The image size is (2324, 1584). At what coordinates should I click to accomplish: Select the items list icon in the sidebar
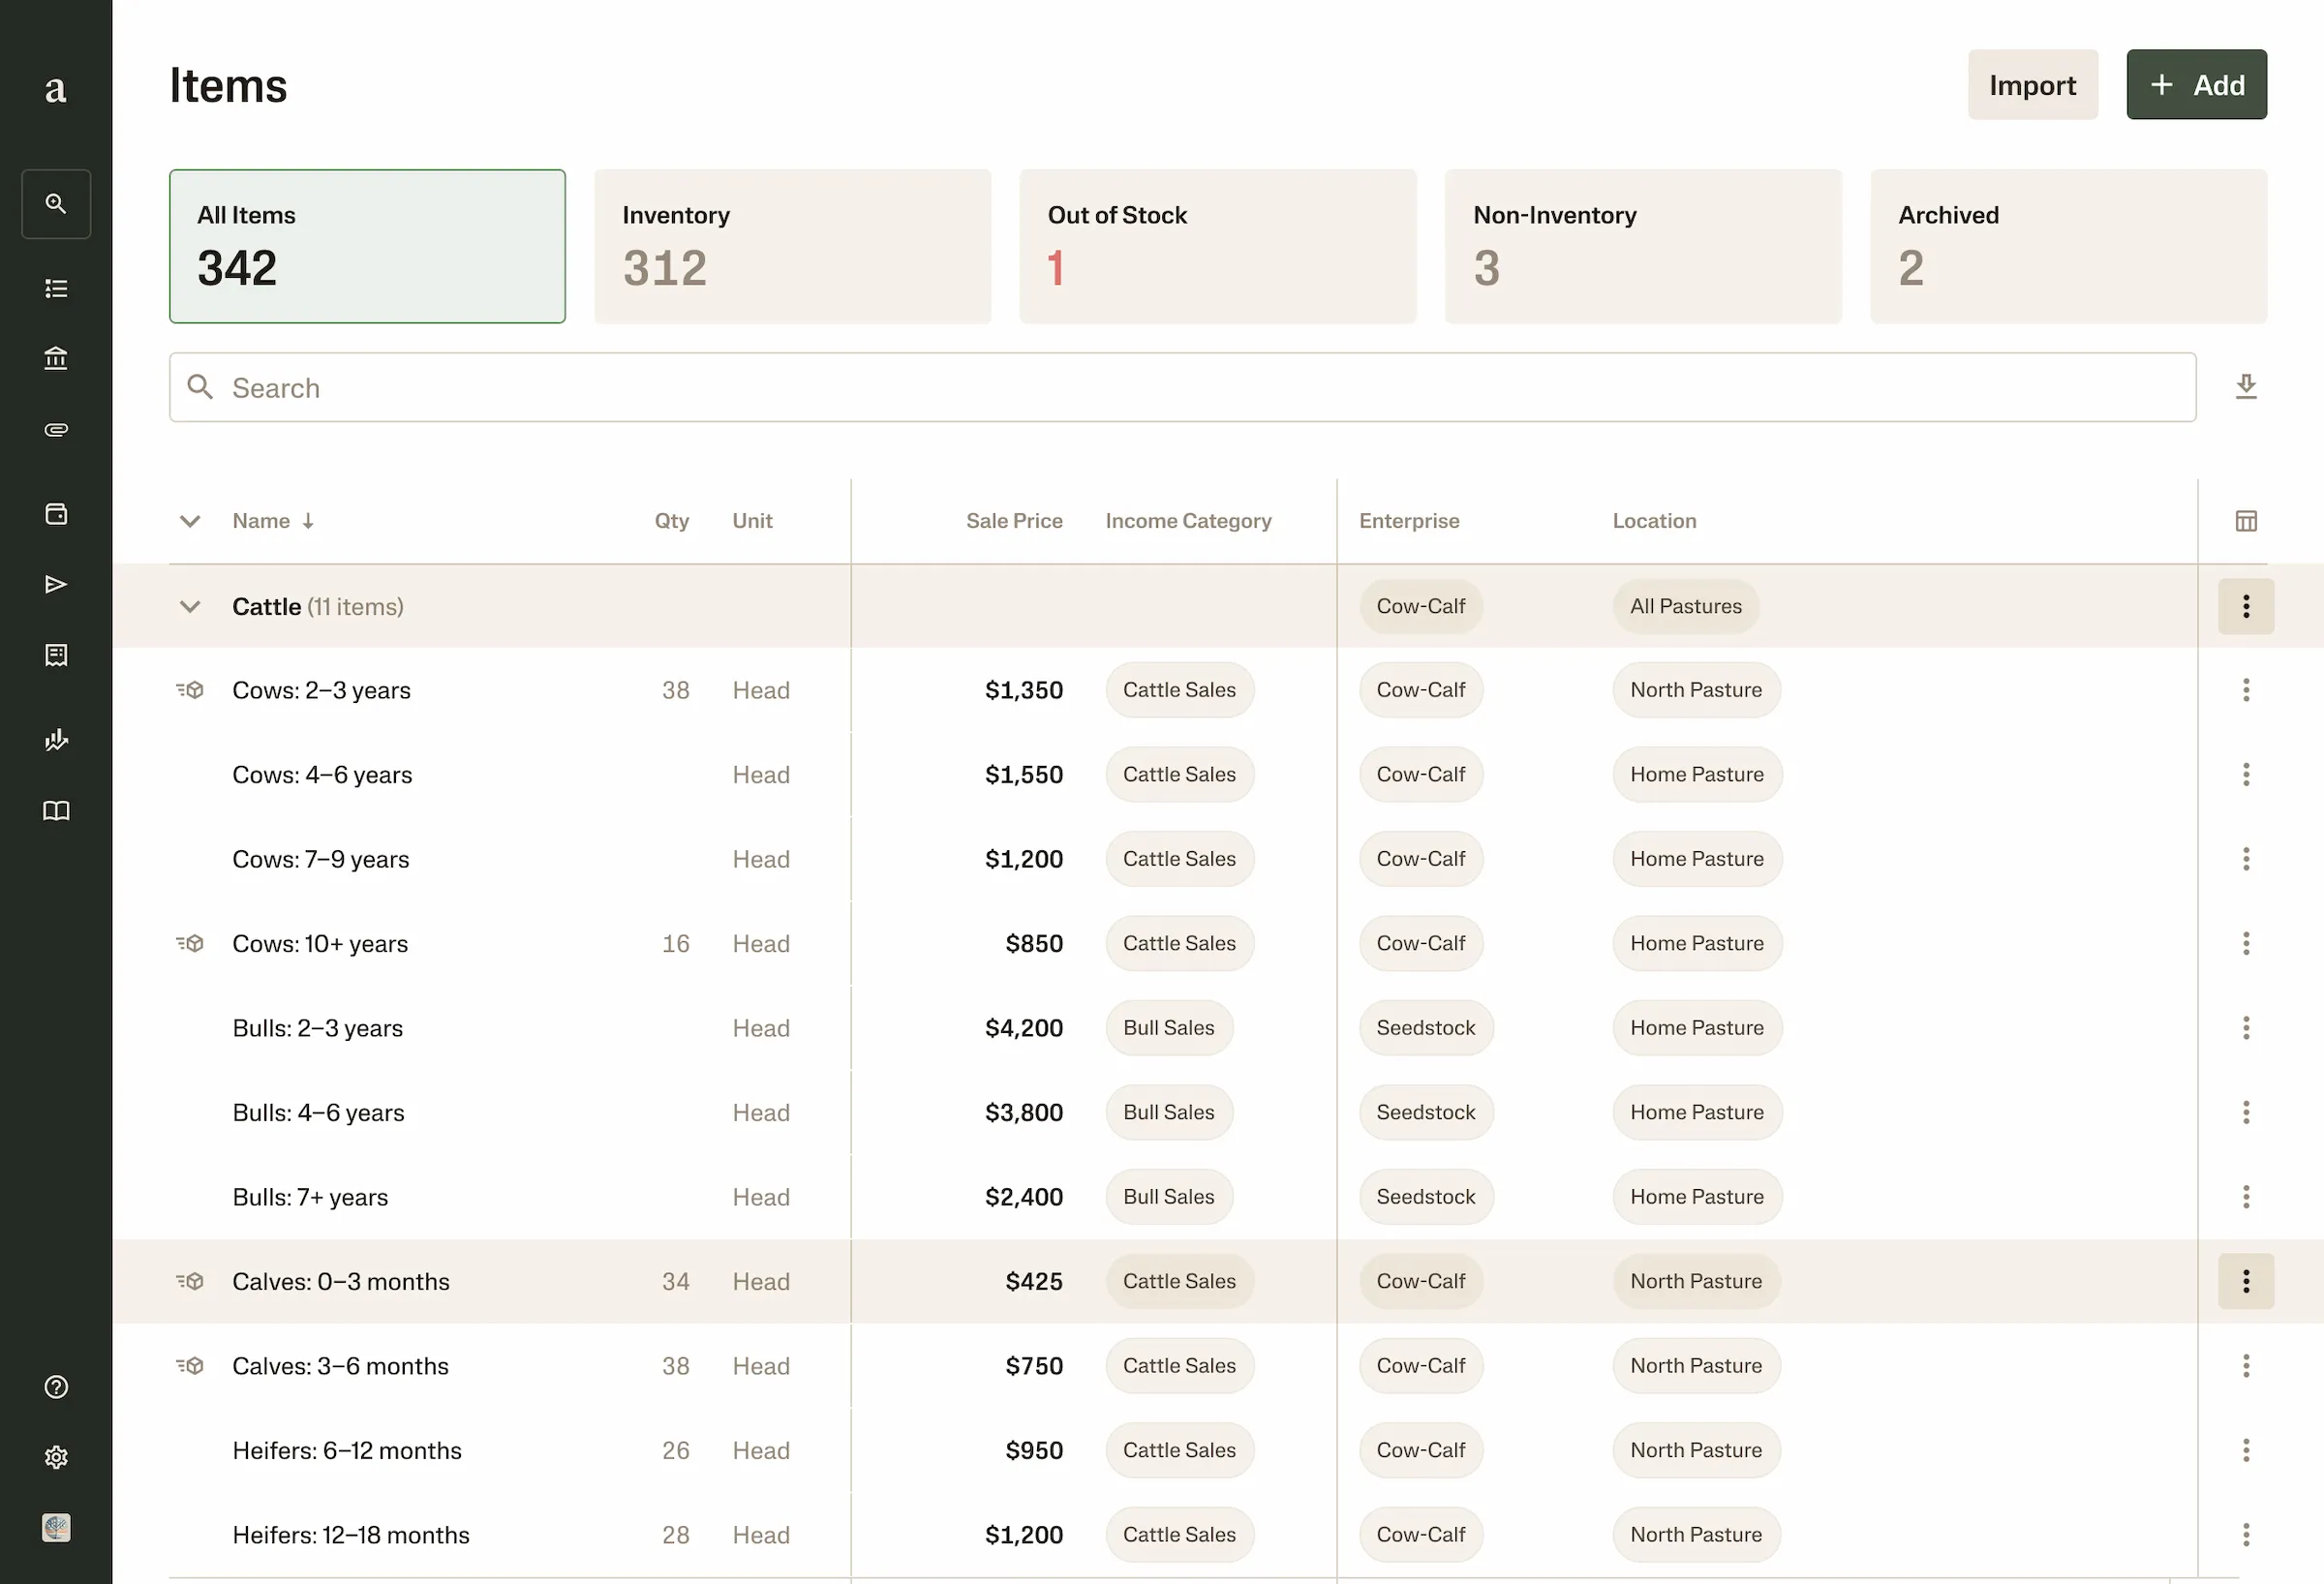coord(56,288)
